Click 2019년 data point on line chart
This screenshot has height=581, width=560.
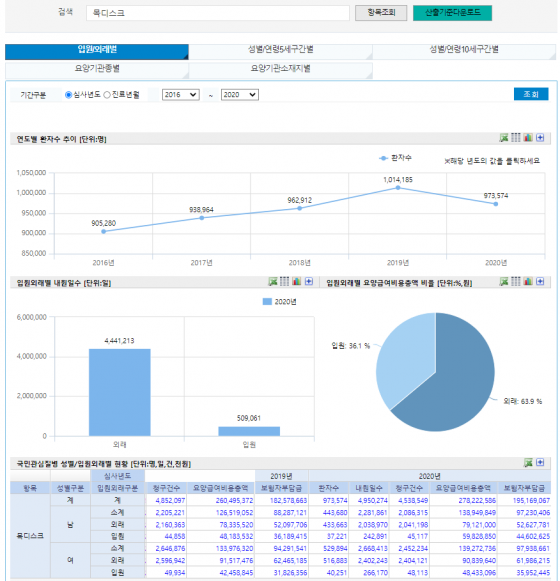(x=398, y=188)
